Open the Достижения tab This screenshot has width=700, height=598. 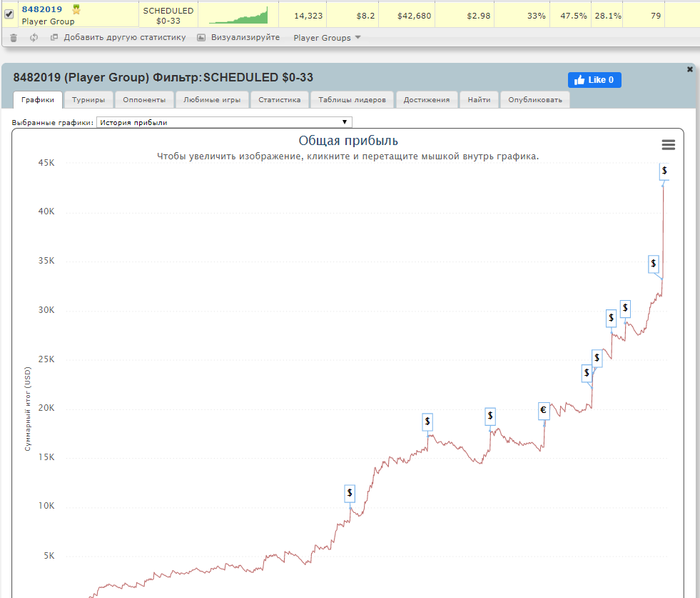tap(426, 100)
